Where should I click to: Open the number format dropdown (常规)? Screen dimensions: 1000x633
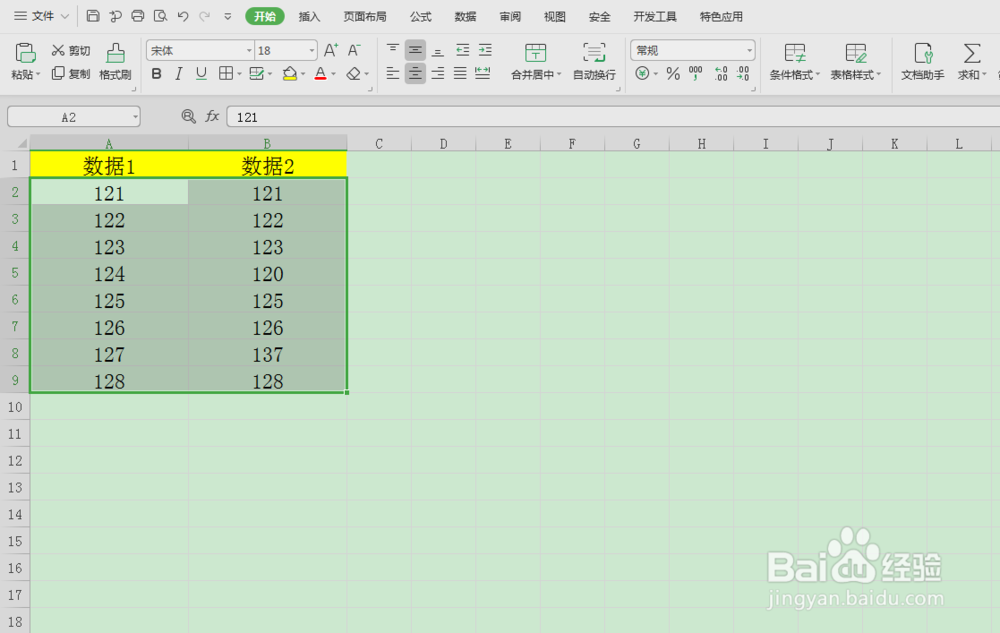(749, 50)
